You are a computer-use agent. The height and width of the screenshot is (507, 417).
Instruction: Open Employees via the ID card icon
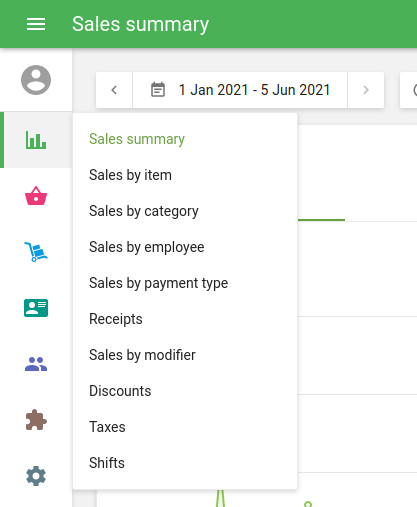[x=36, y=308]
